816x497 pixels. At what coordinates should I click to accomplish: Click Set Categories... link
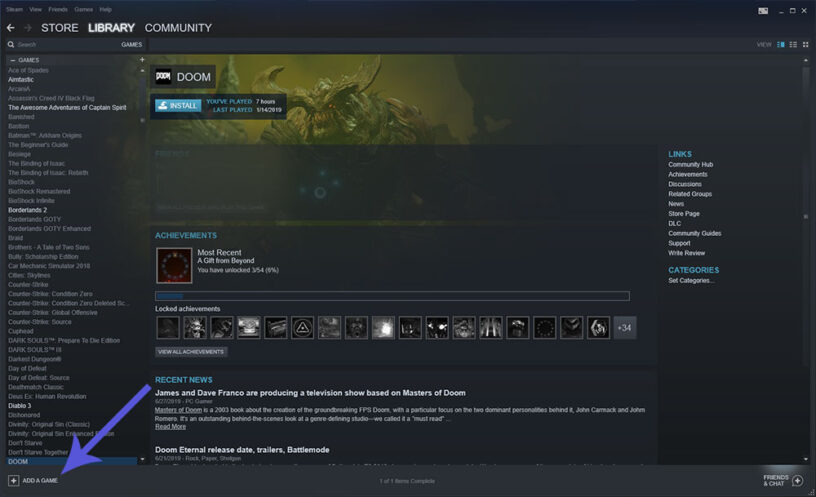click(691, 281)
